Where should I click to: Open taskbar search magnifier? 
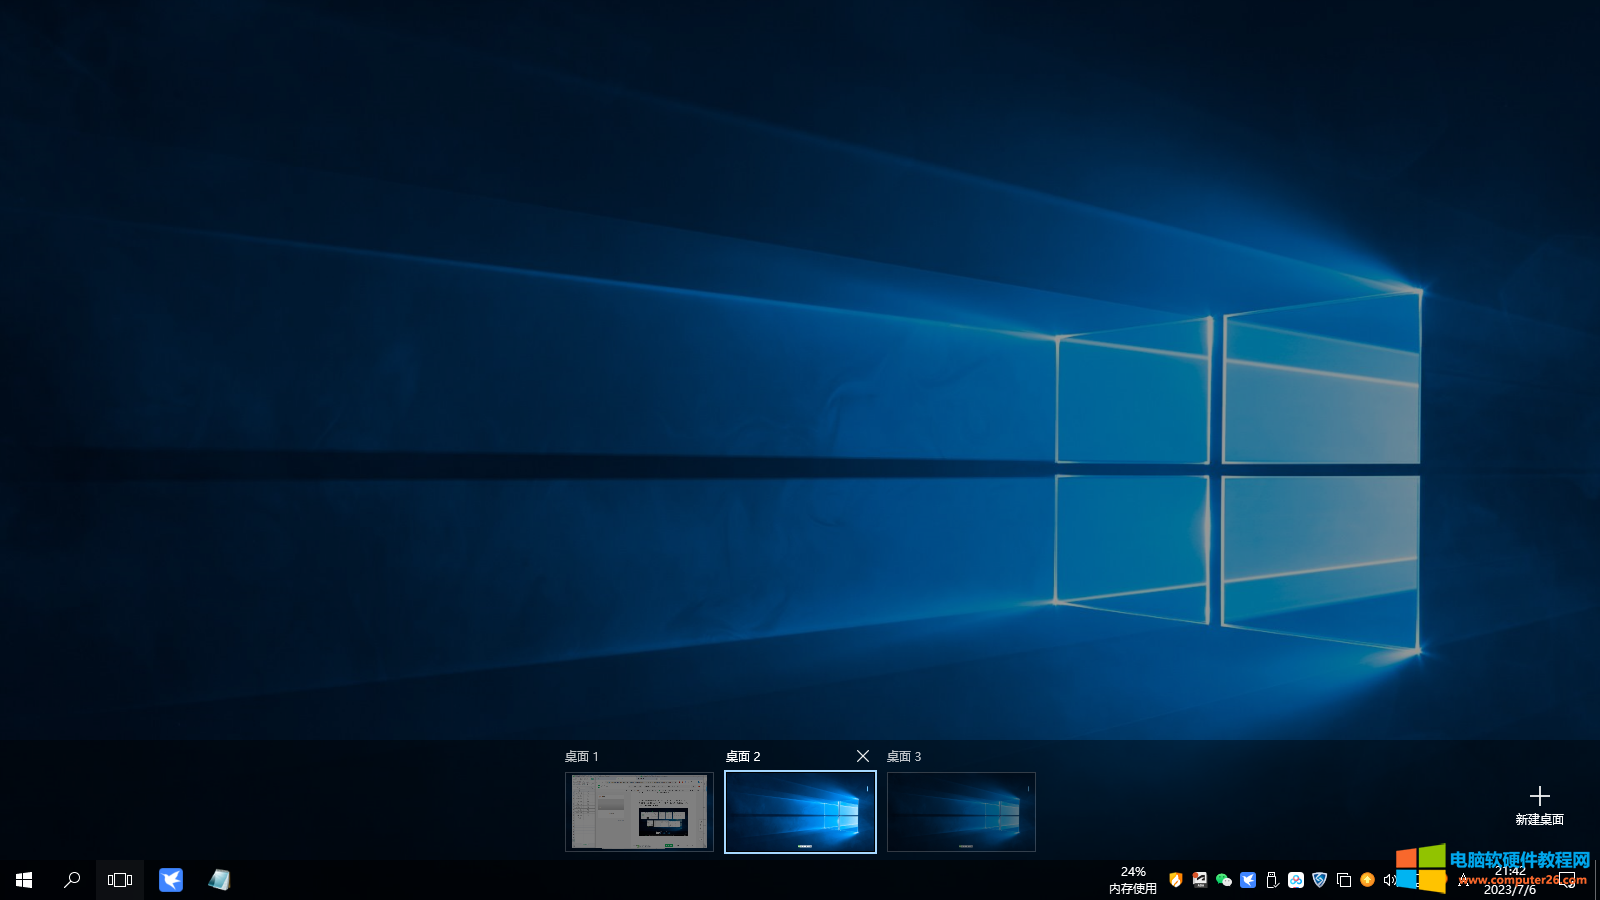pyautogui.click(x=72, y=880)
